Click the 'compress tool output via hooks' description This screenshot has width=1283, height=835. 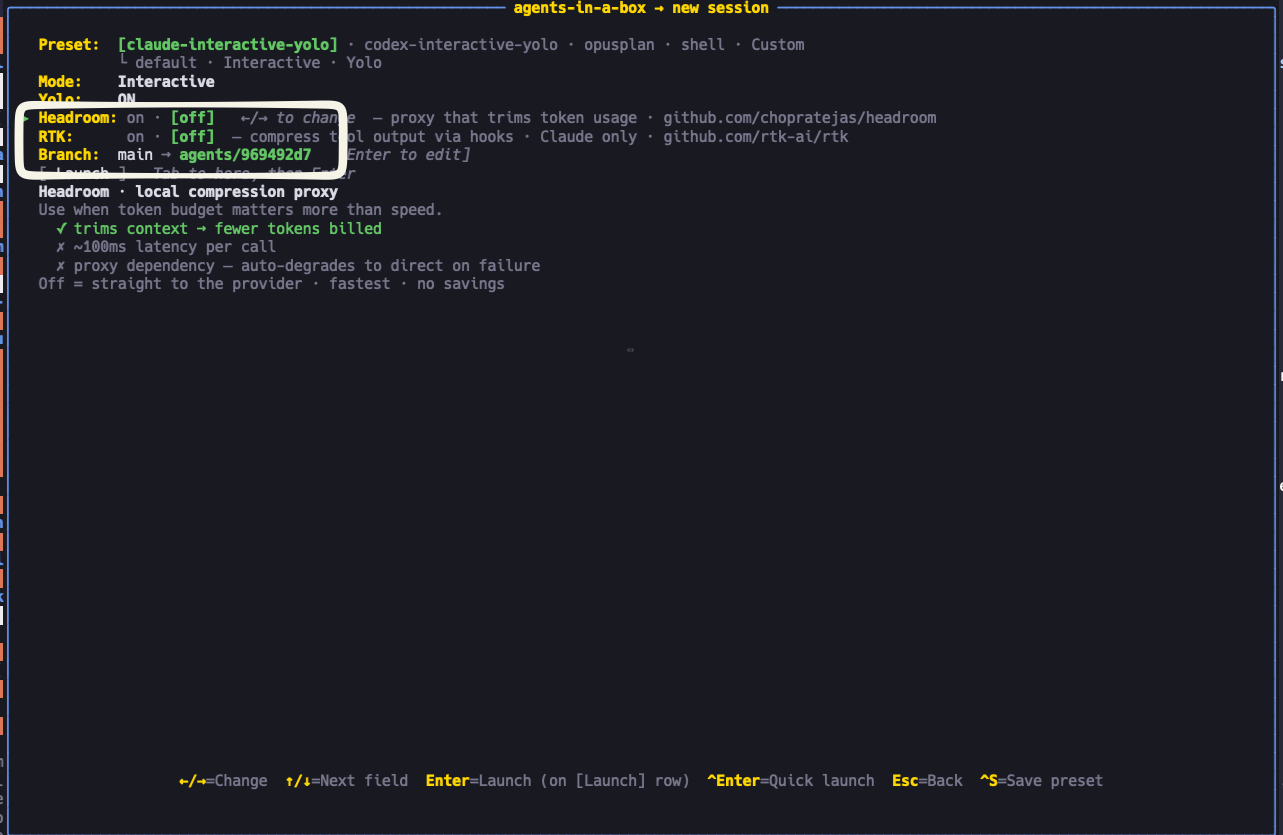point(381,137)
